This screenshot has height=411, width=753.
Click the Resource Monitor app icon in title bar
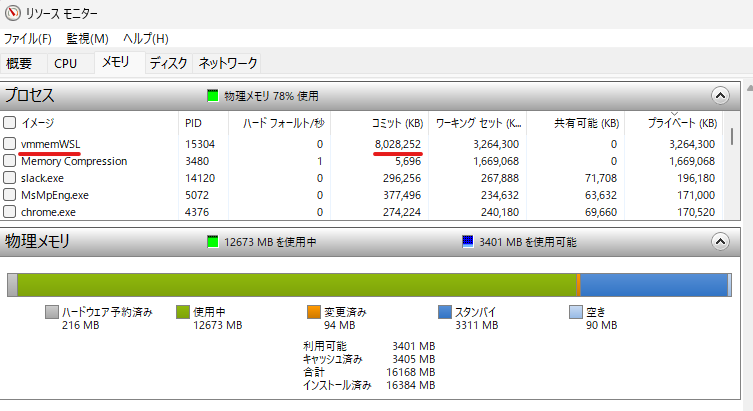12,13
